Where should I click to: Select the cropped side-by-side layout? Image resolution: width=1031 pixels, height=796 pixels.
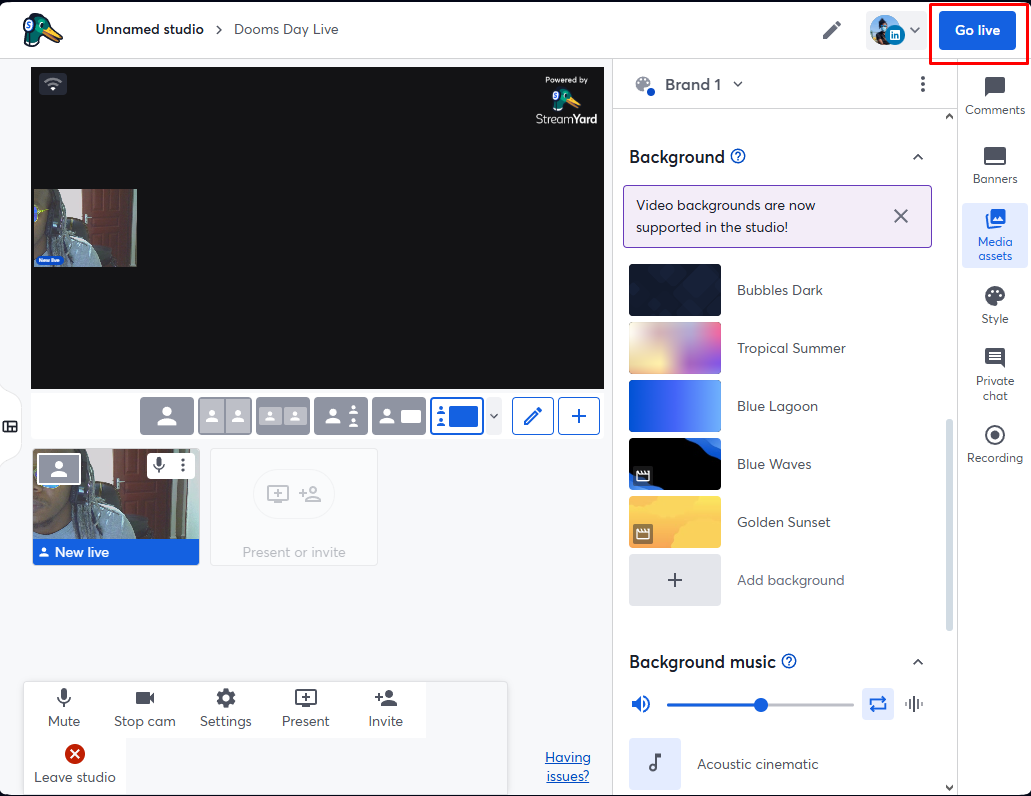tap(225, 416)
